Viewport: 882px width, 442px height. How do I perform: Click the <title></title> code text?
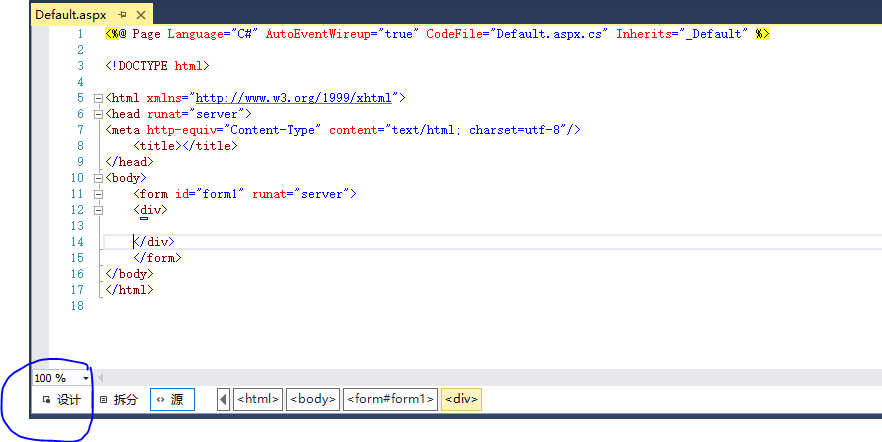pos(186,146)
